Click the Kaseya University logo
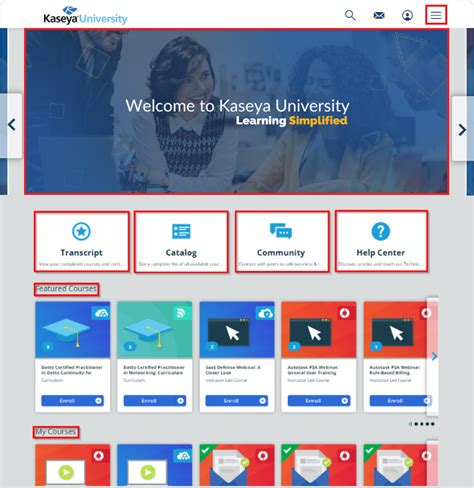Viewport: 474px width, 488px height. (85, 16)
